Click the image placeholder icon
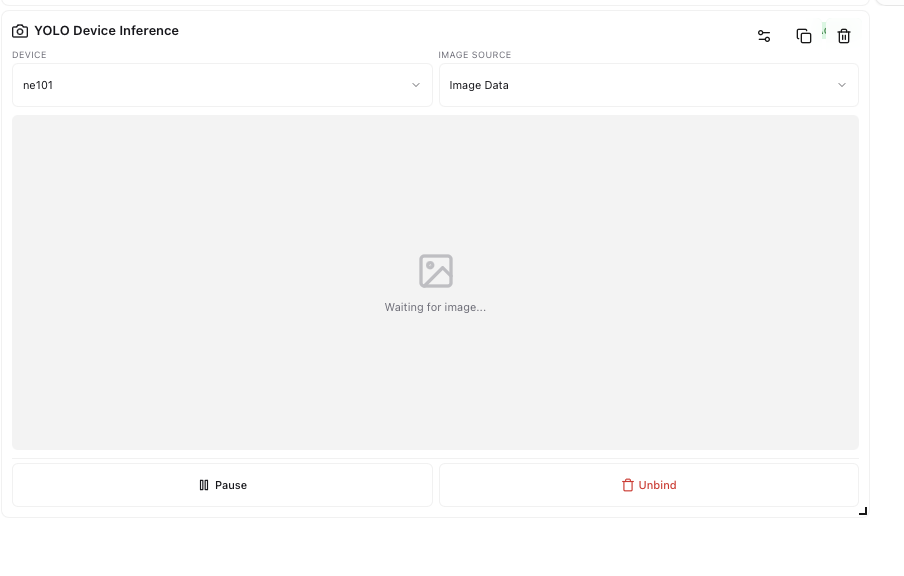The height and width of the screenshot is (576, 904). point(435,271)
